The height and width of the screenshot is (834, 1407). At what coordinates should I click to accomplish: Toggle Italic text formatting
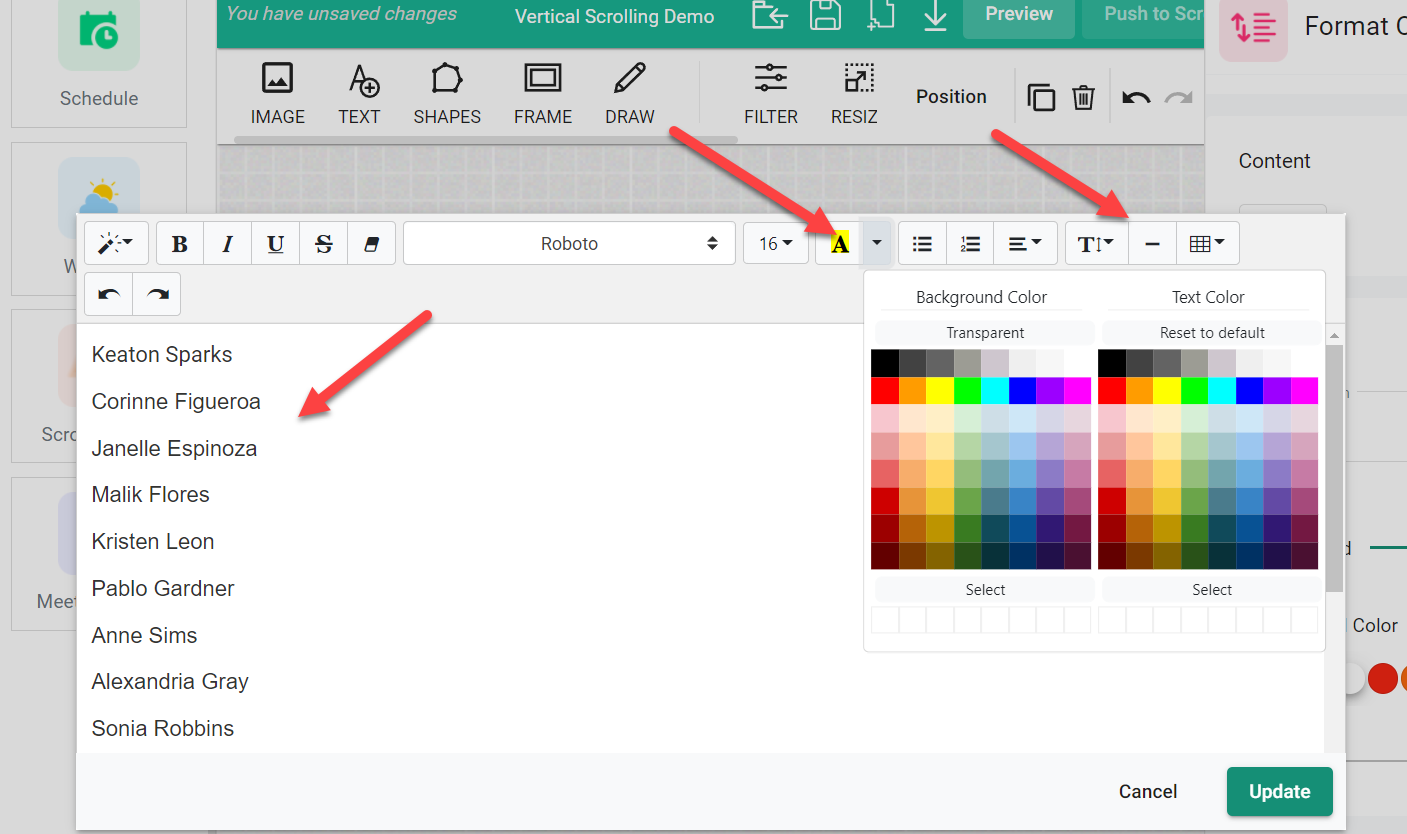click(x=228, y=244)
